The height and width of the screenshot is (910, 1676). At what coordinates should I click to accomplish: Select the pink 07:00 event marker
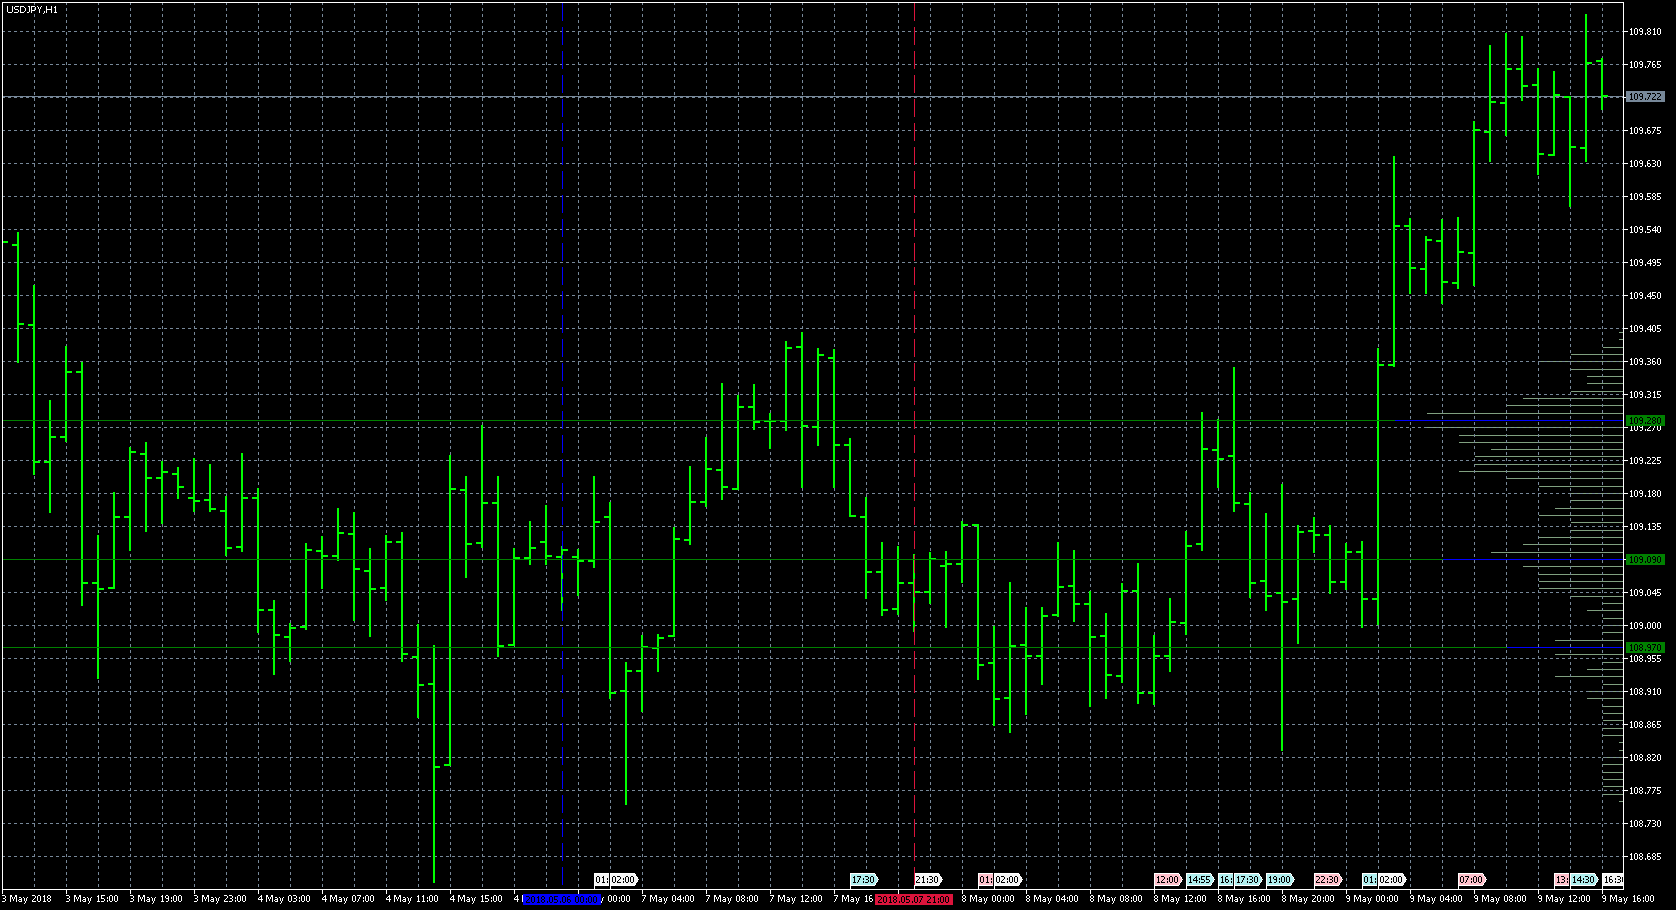[x=1471, y=880]
